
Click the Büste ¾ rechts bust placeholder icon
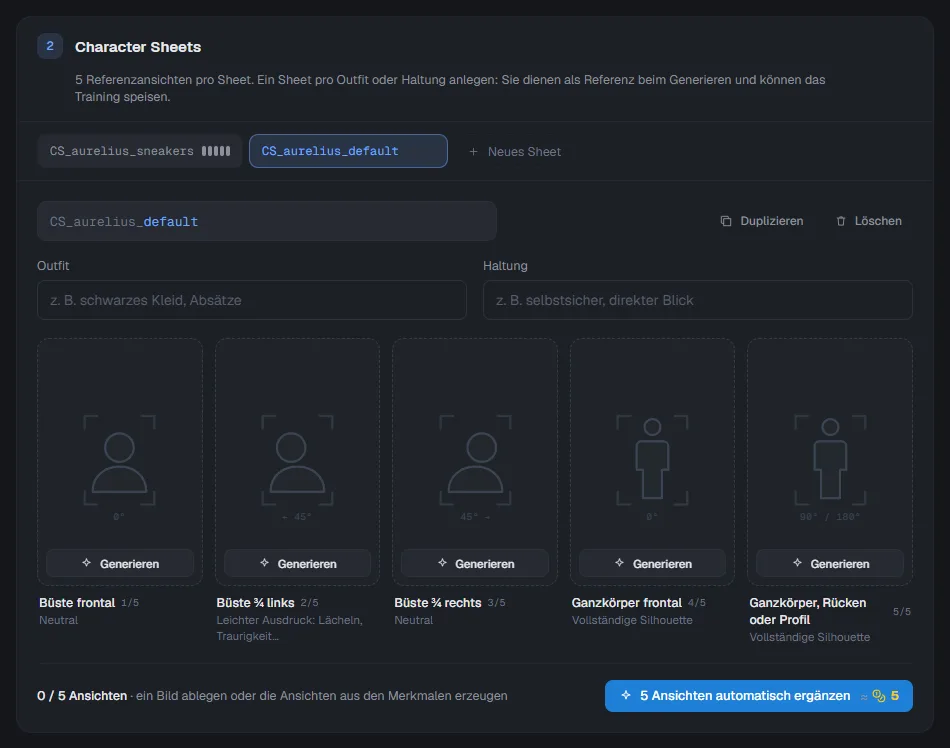(476, 461)
